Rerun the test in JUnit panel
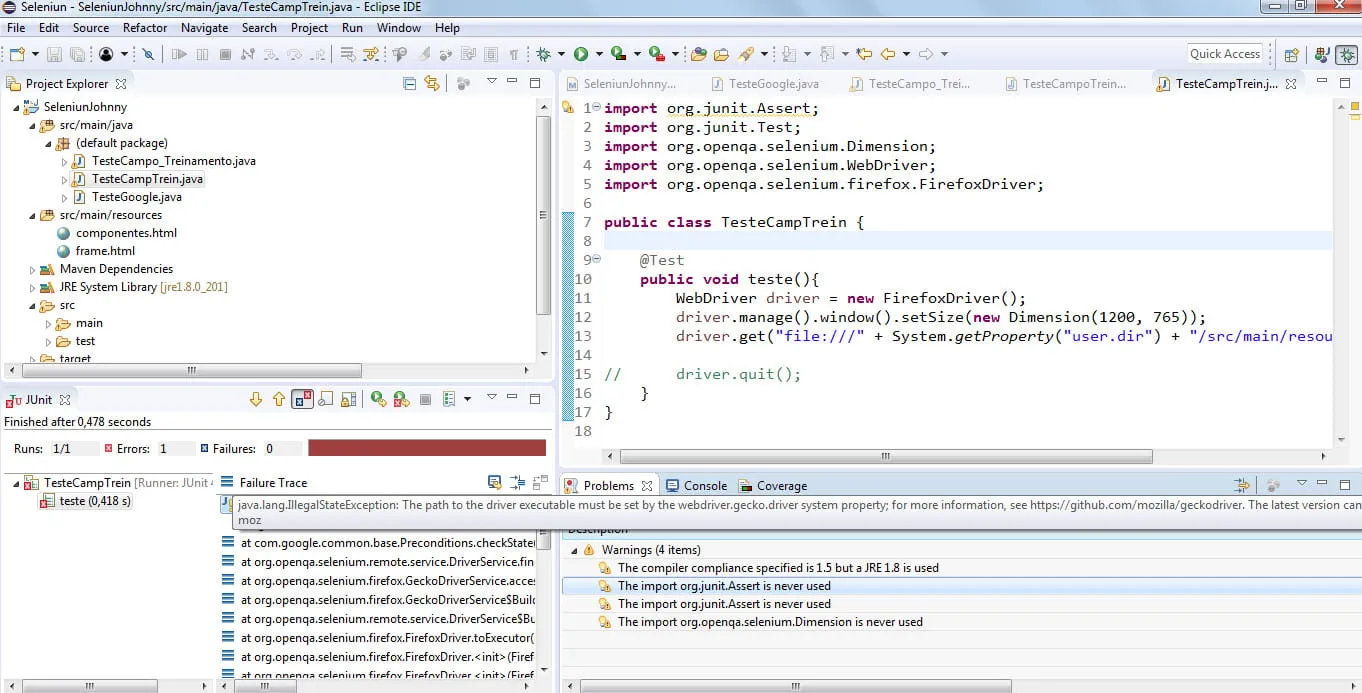 pyautogui.click(x=378, y=400)
